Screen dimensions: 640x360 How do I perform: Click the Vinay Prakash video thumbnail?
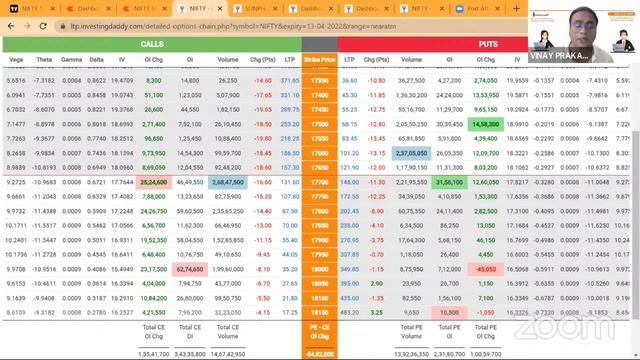(x=584, y=31)
